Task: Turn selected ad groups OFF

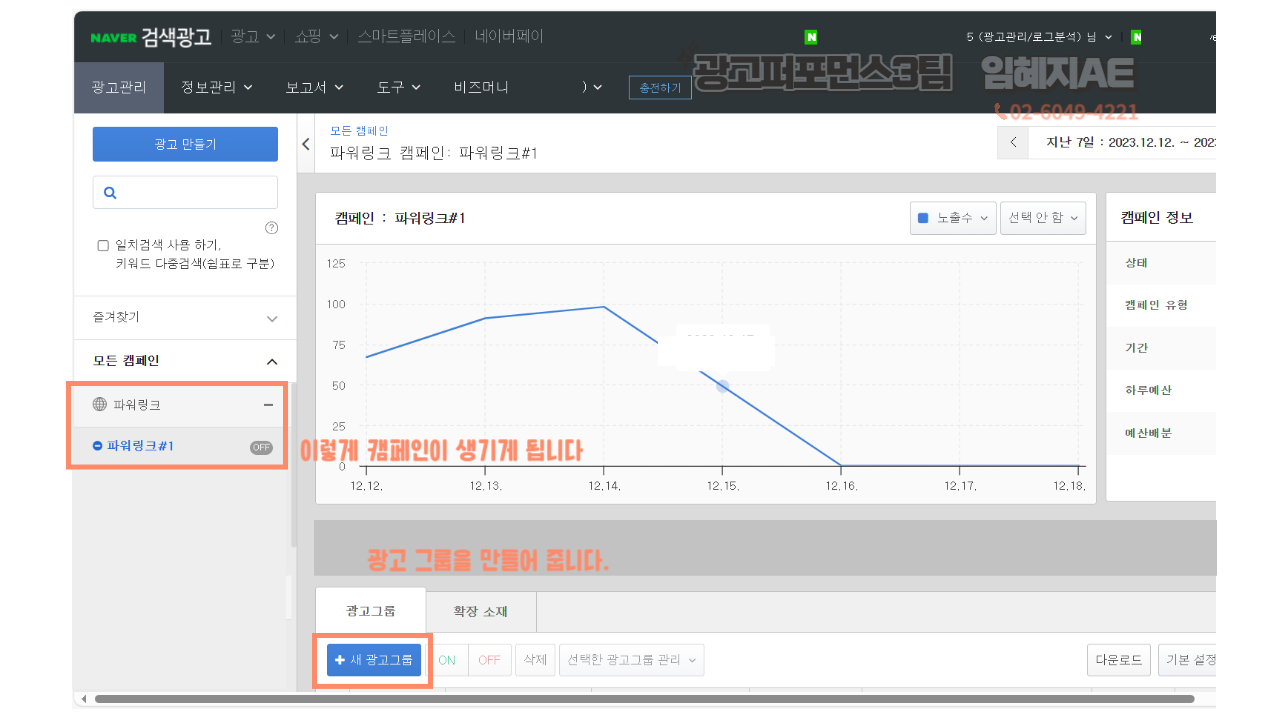Action: click(489, 660)
